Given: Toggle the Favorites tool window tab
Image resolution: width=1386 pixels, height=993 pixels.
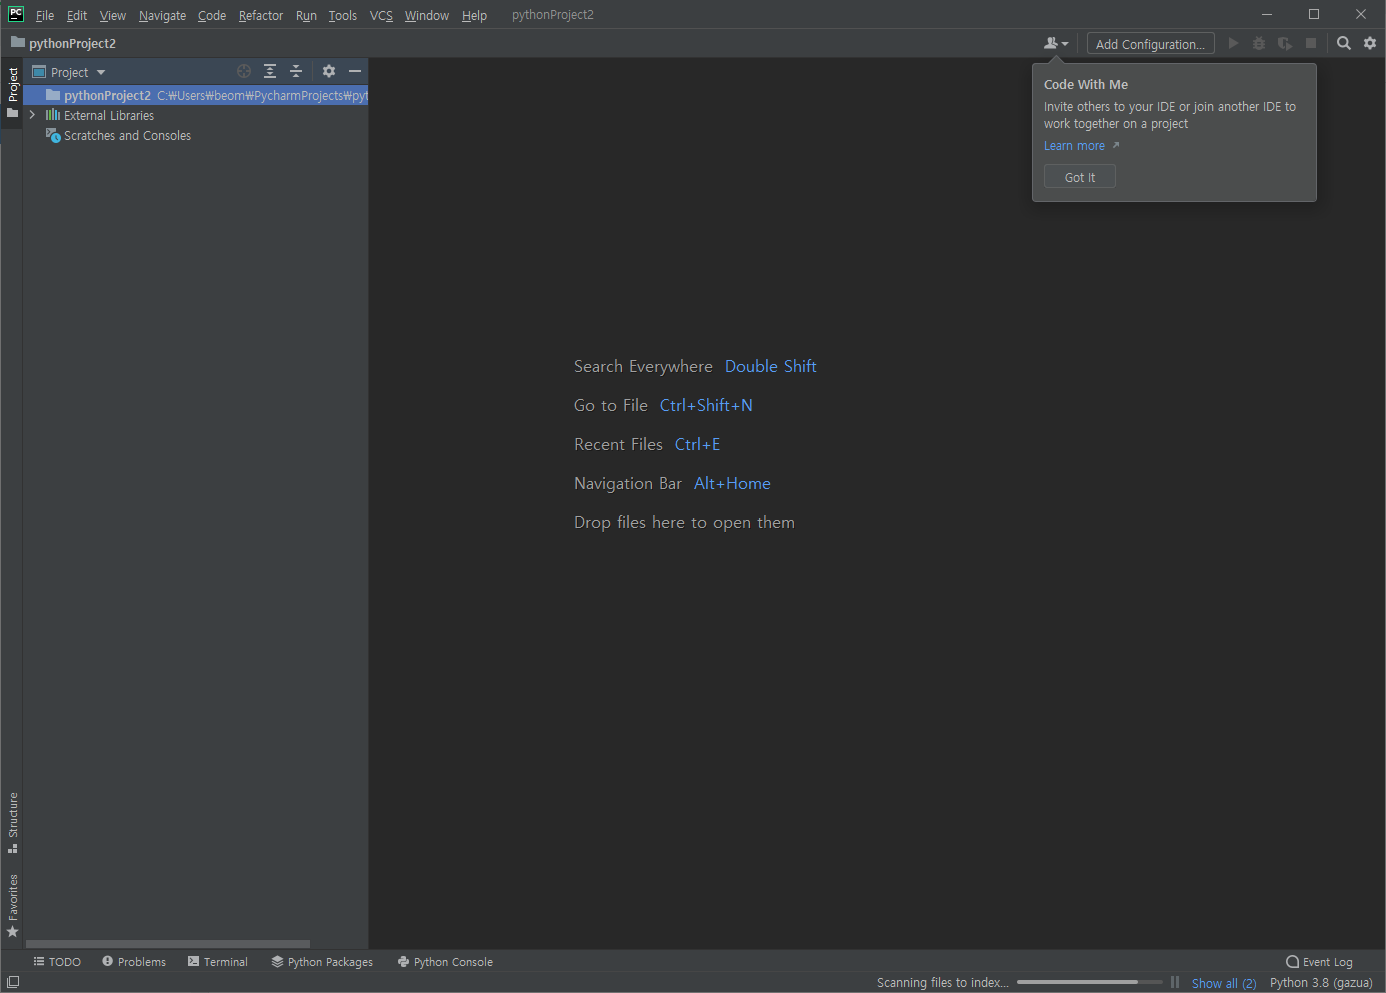Looking at the screenshot, I should pos(12,906).
